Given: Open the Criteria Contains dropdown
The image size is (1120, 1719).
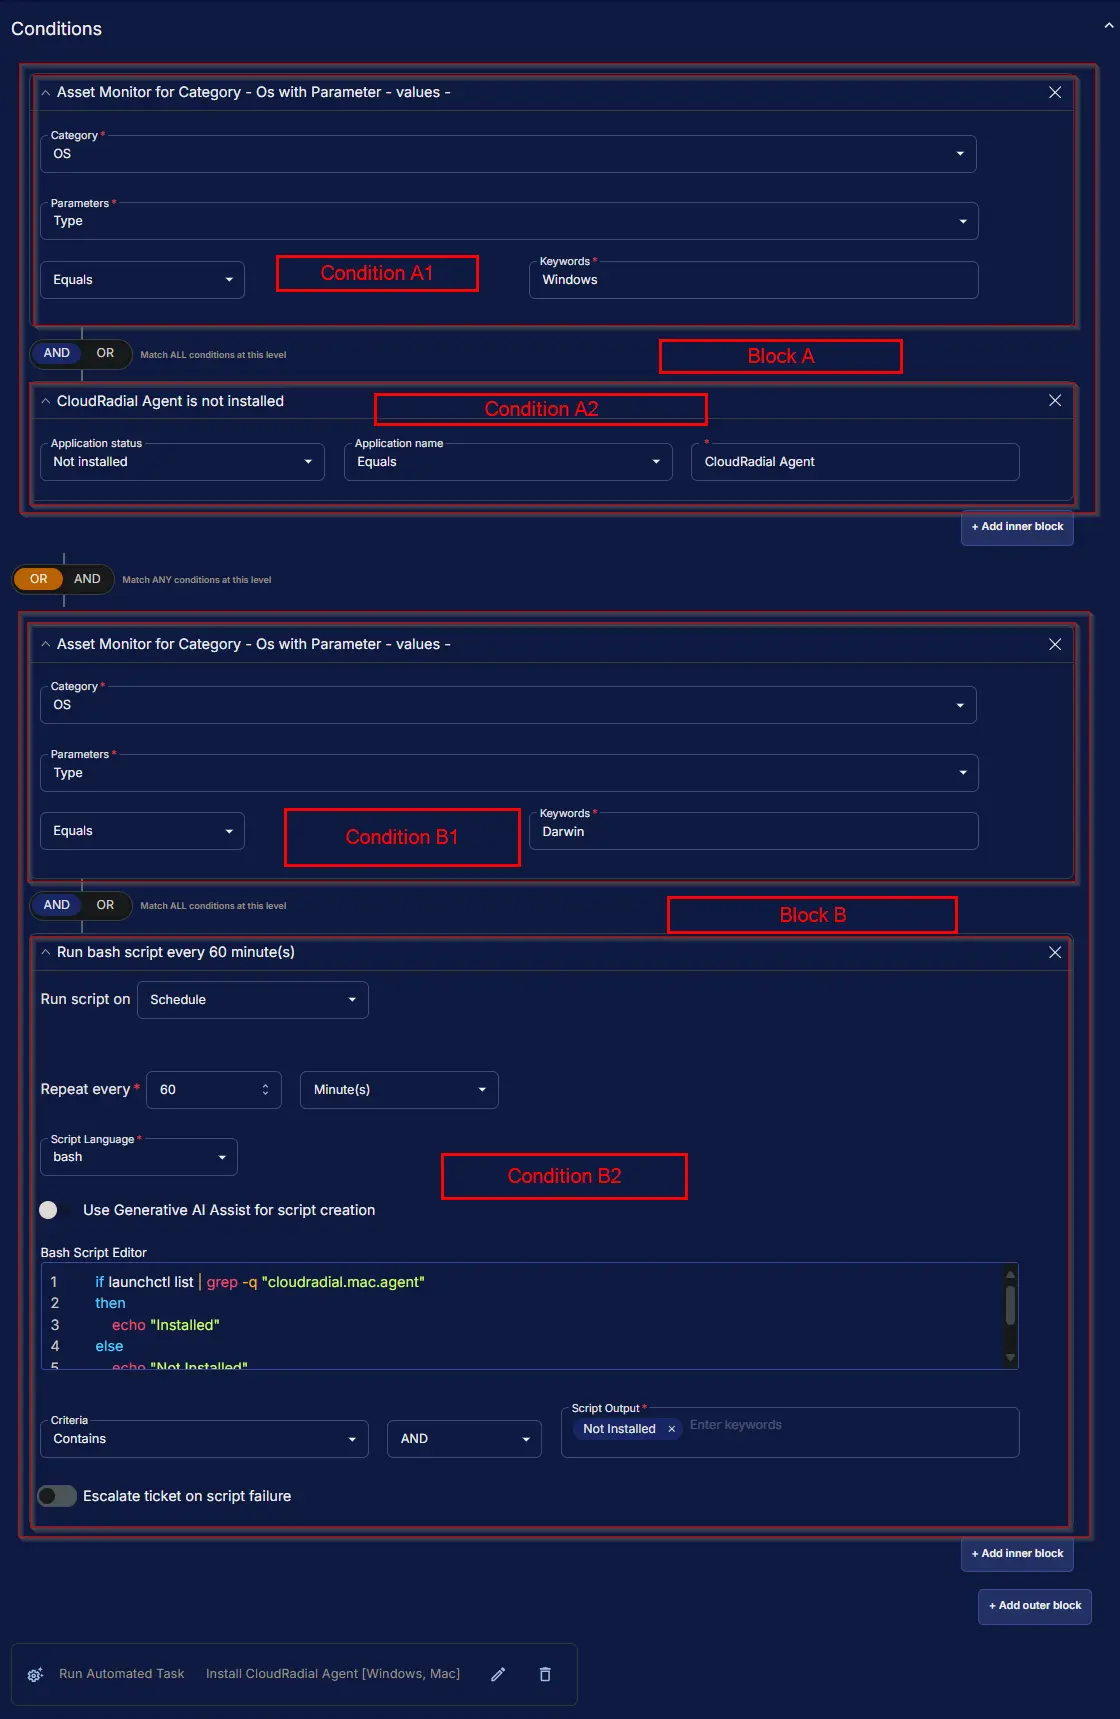Looking at the screenshot, I should (x=204, y=1439).
